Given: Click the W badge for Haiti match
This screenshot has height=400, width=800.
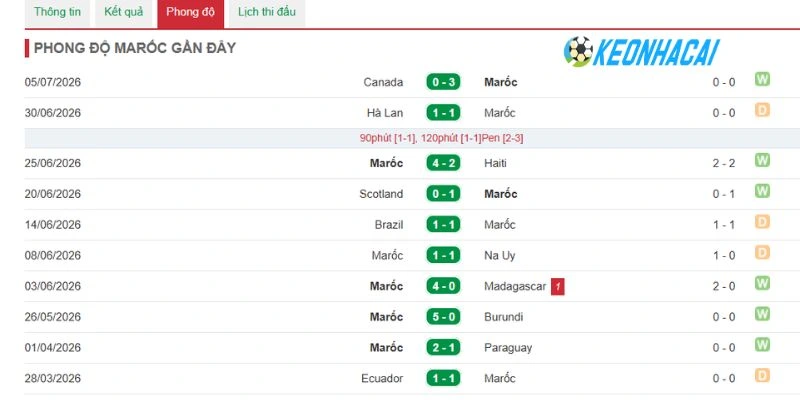Looking at the screenshot, I should [x=762, y=160].
